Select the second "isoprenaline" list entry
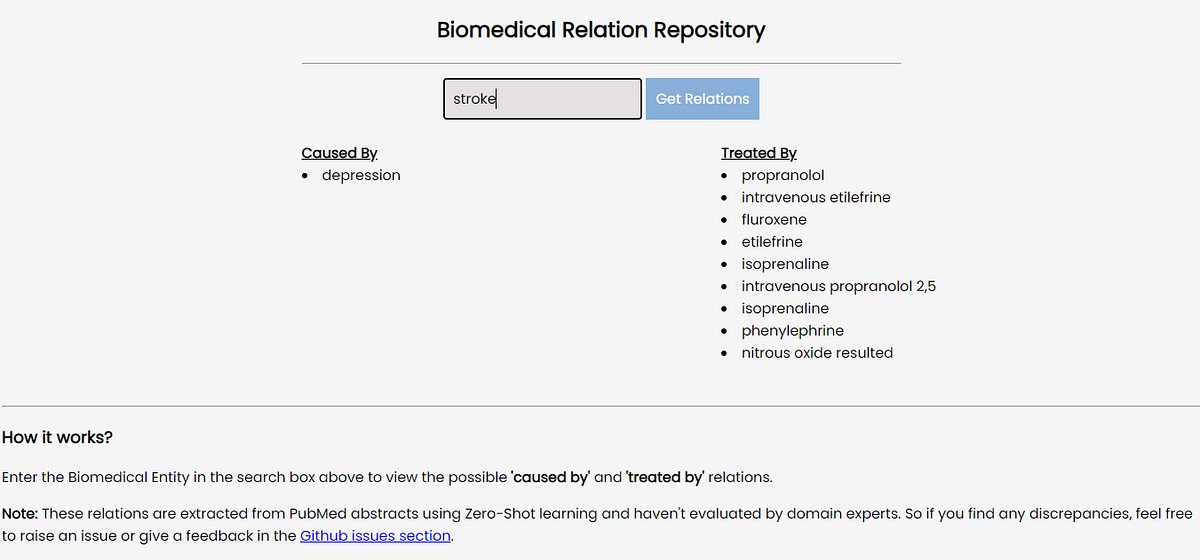 click(784, 308)
